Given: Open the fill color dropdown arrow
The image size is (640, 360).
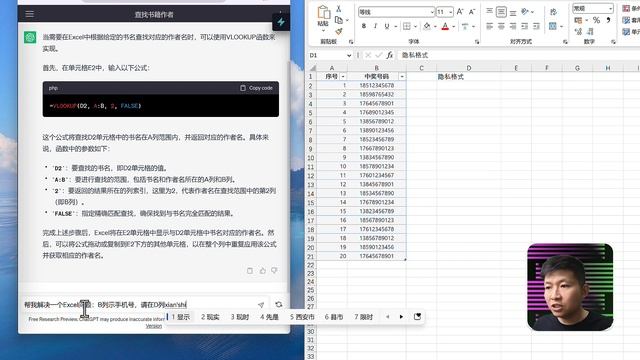Looking at the screenshot, I should (435, 27).
